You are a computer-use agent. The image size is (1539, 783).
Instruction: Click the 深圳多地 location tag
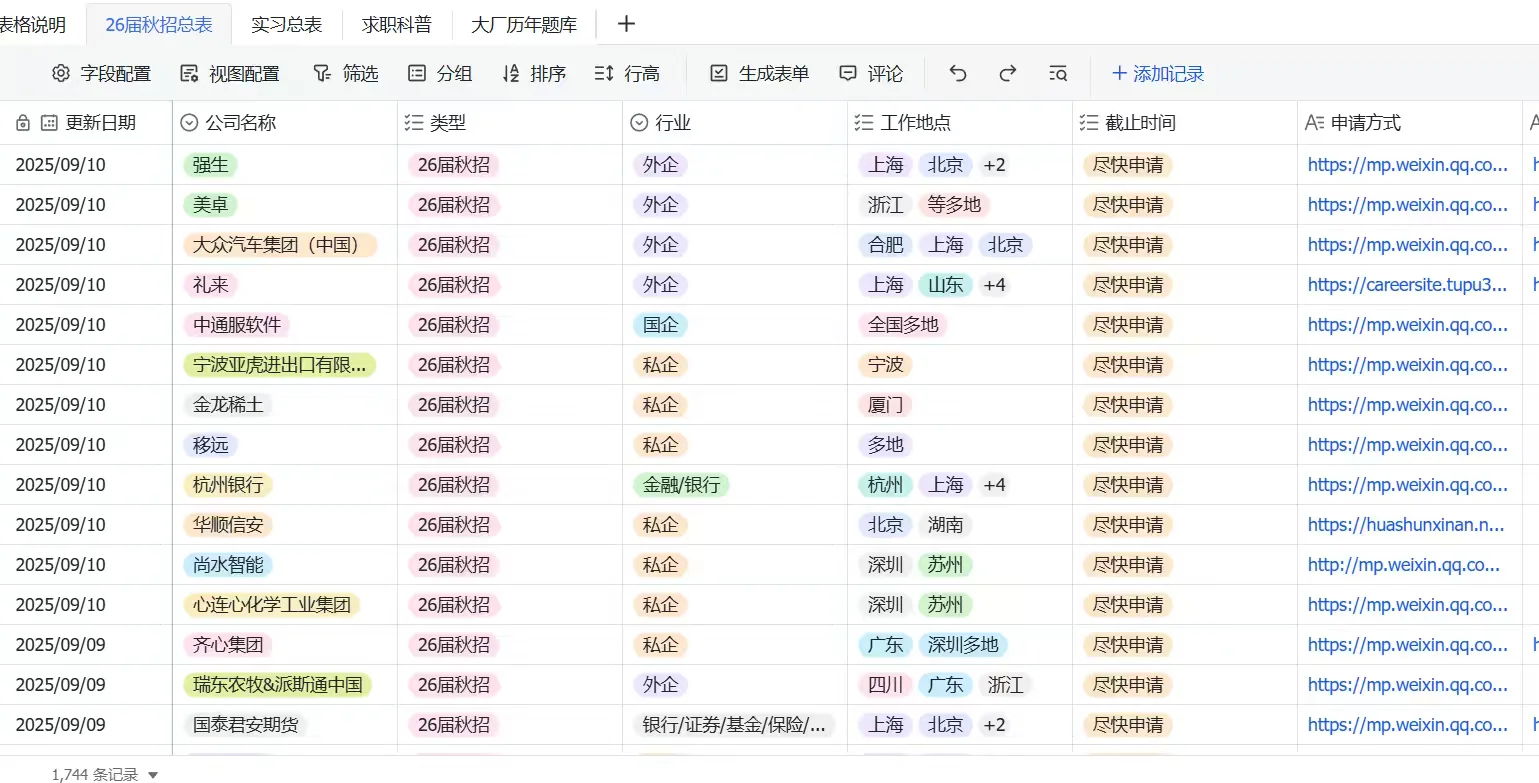[963, 645]
